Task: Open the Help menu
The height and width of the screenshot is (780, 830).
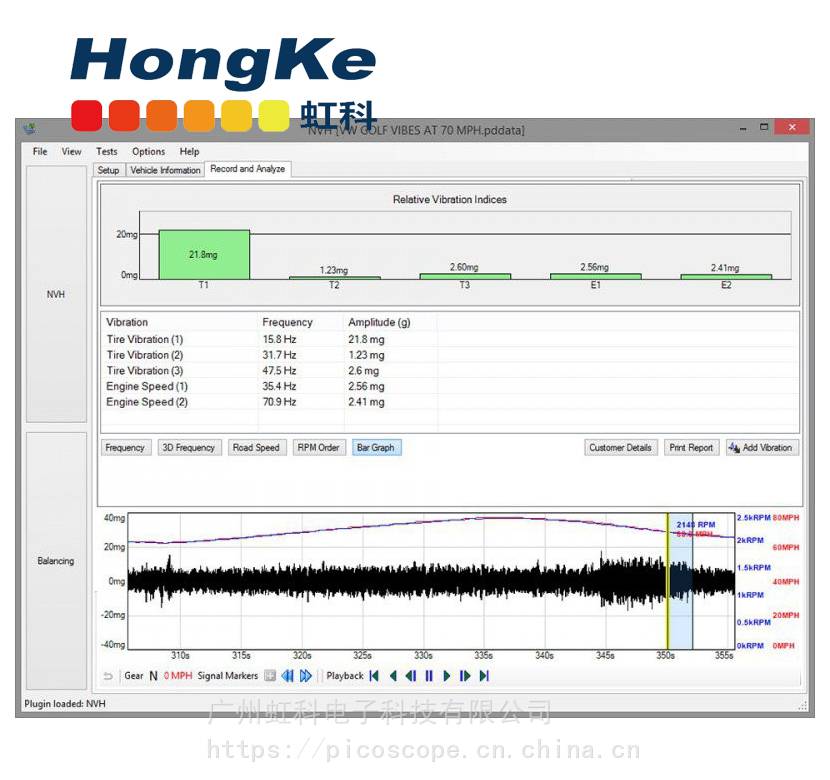Action: click(189, 151)
